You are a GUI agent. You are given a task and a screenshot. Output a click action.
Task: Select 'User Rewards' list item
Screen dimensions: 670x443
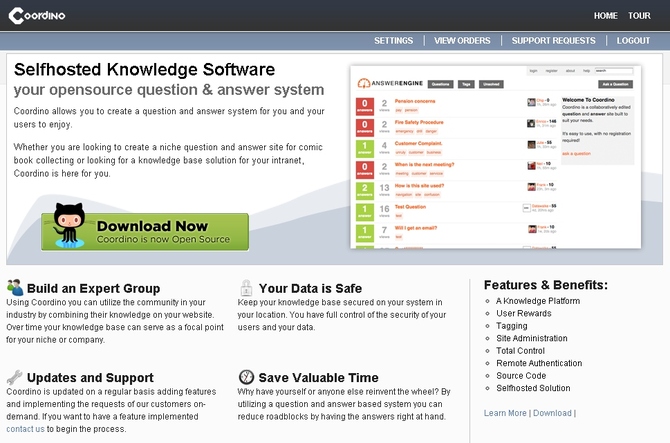coord(524,314)
